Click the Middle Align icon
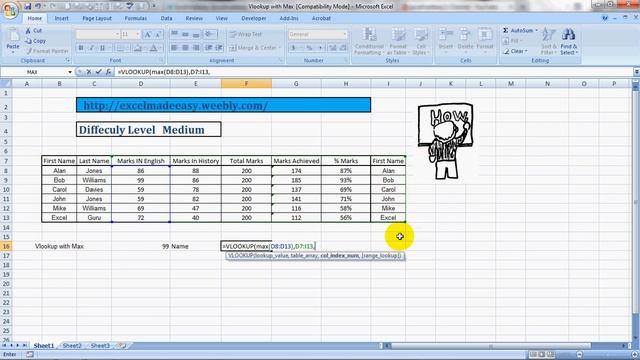This screenshot has width=640, height=360. click(x=185, y=34)
